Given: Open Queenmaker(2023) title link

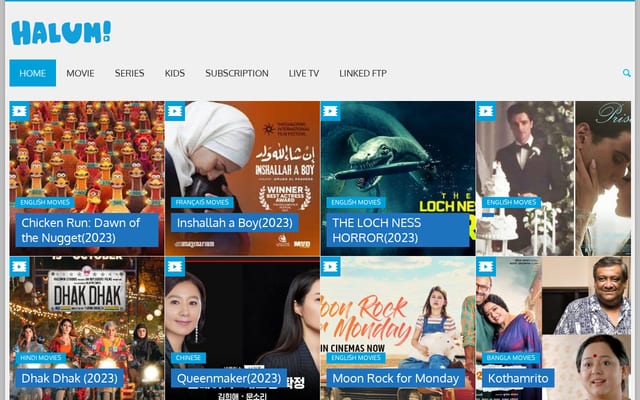Looking at the screenshot, I should [x=229, y=378].
